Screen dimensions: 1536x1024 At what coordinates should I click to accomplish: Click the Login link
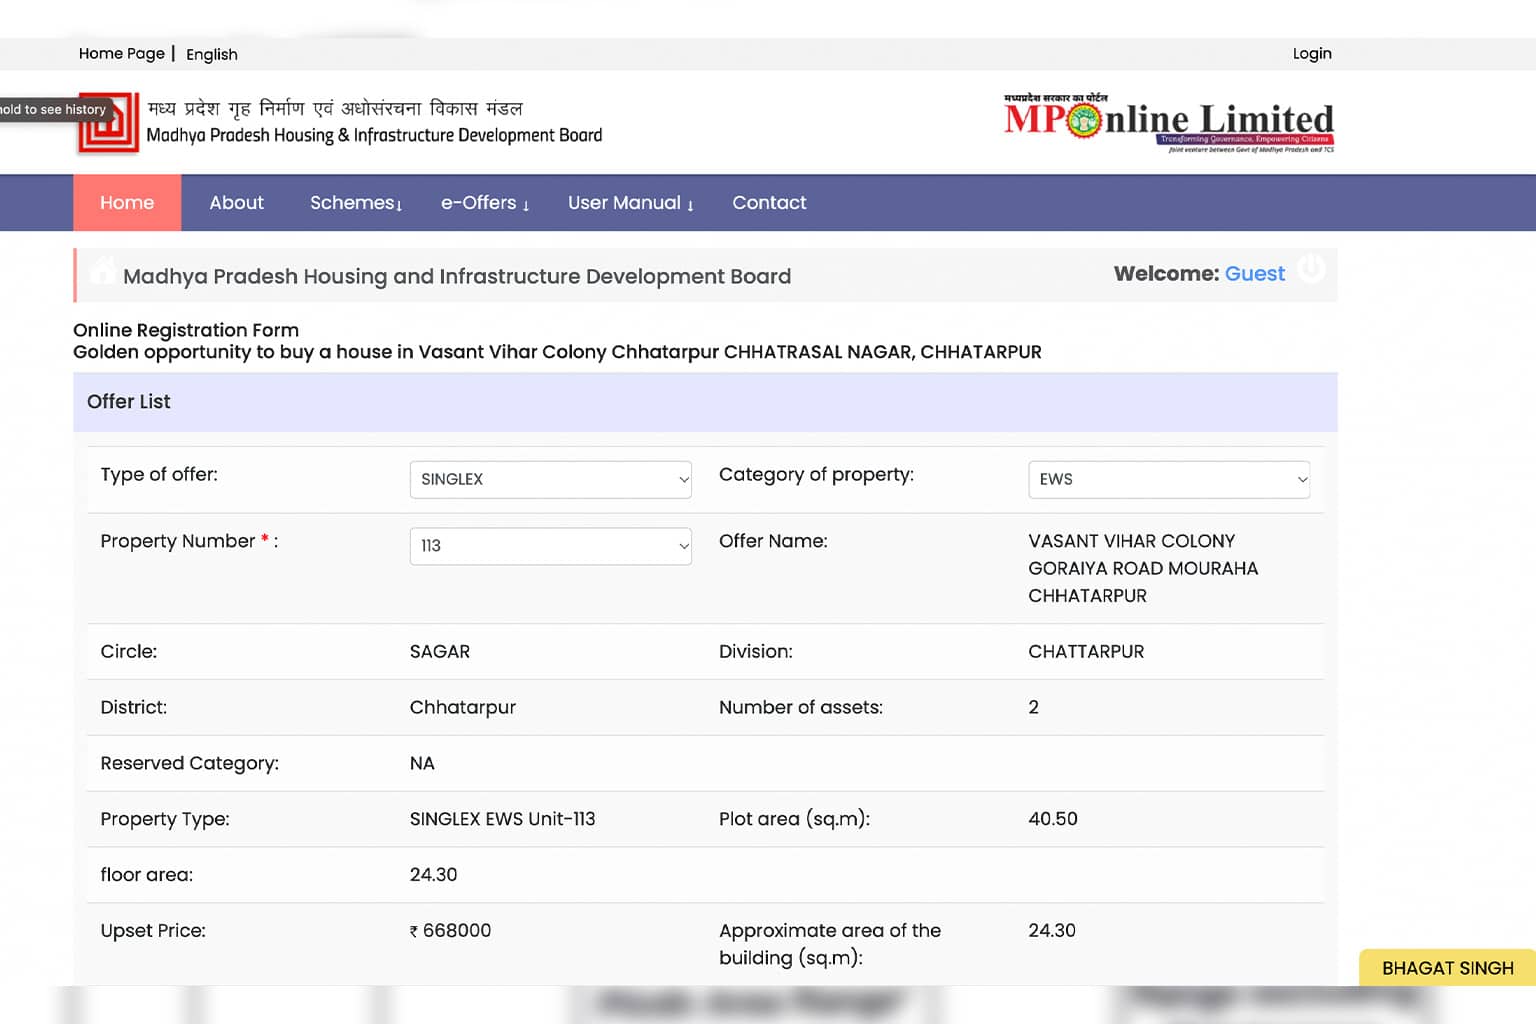pos(1312,53)
